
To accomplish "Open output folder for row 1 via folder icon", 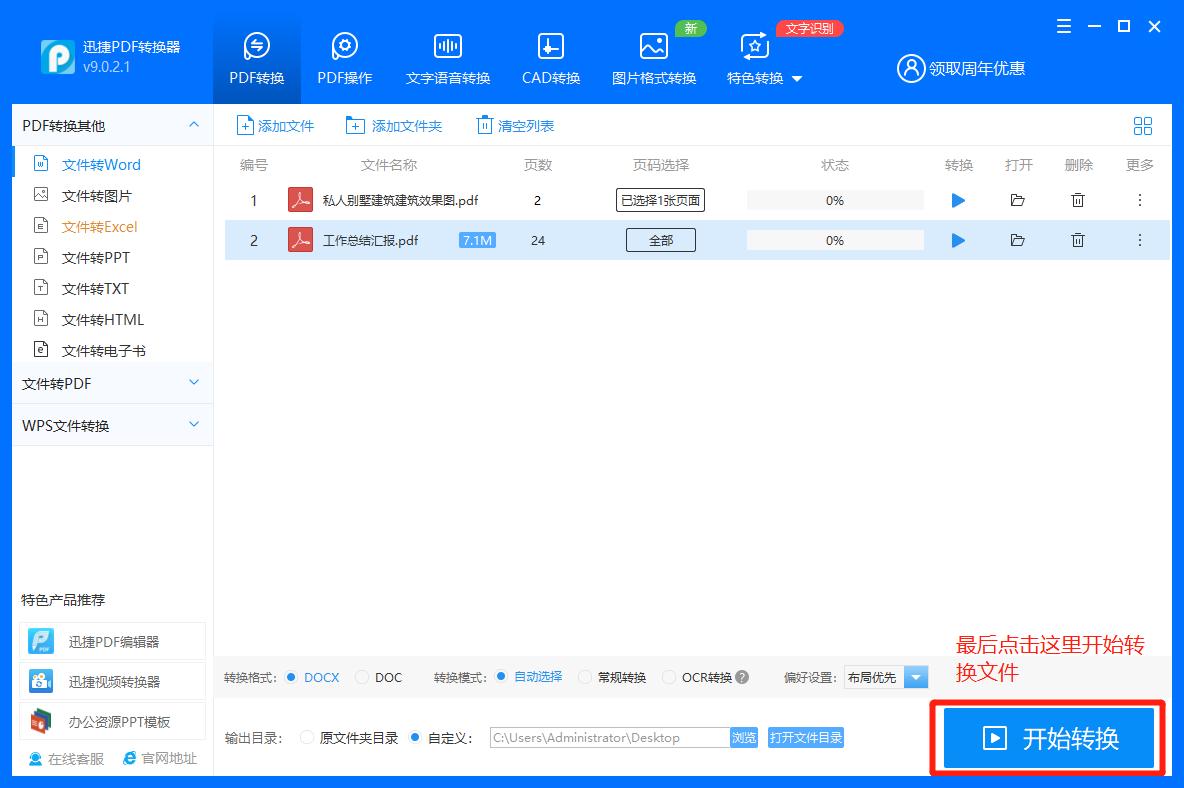I will tap(1018, 199).
